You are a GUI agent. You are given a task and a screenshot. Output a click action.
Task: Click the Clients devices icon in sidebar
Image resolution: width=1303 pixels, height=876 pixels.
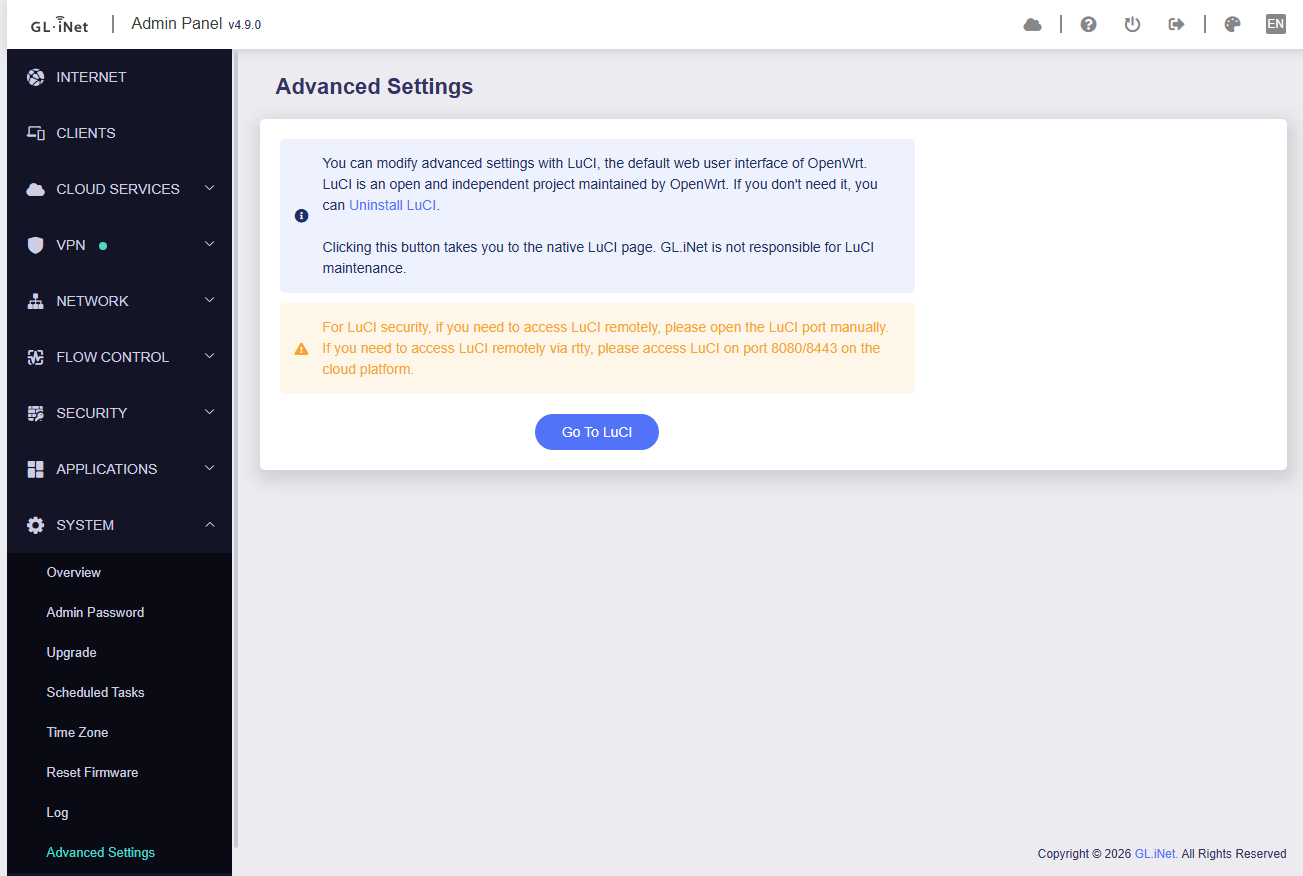36,133
